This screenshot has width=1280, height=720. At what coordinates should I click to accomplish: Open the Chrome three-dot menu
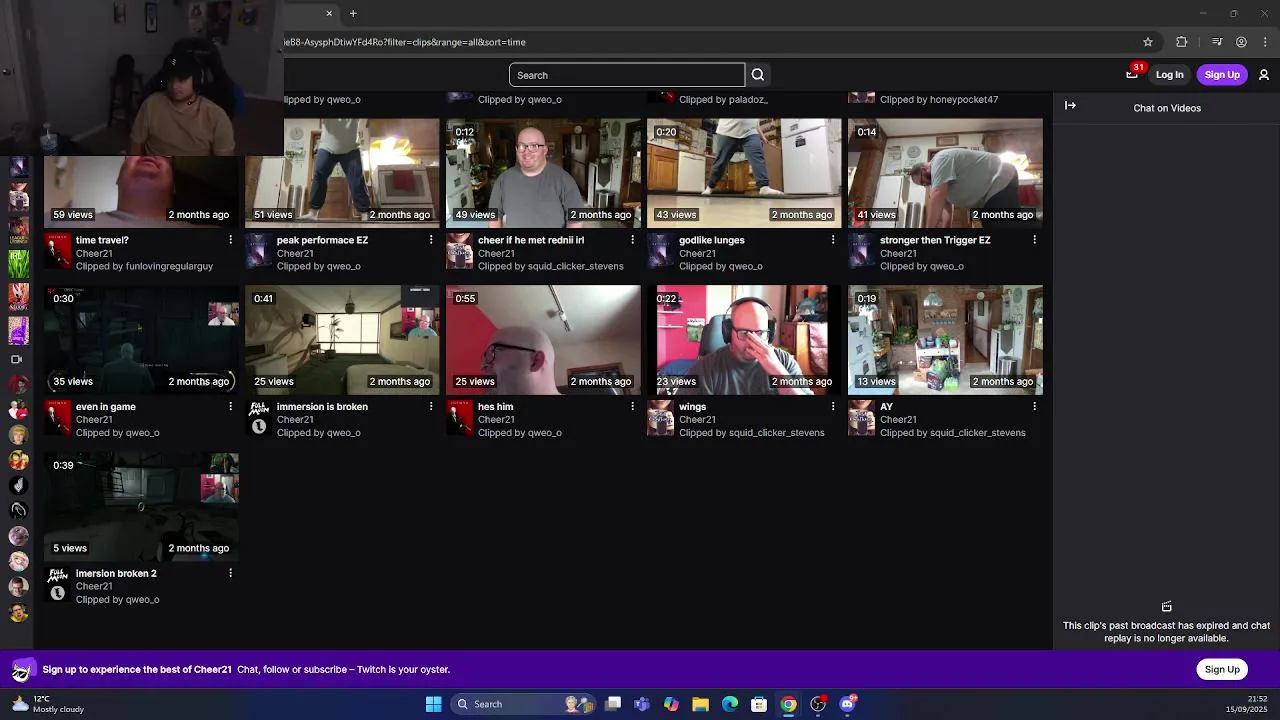point(1266,42)
